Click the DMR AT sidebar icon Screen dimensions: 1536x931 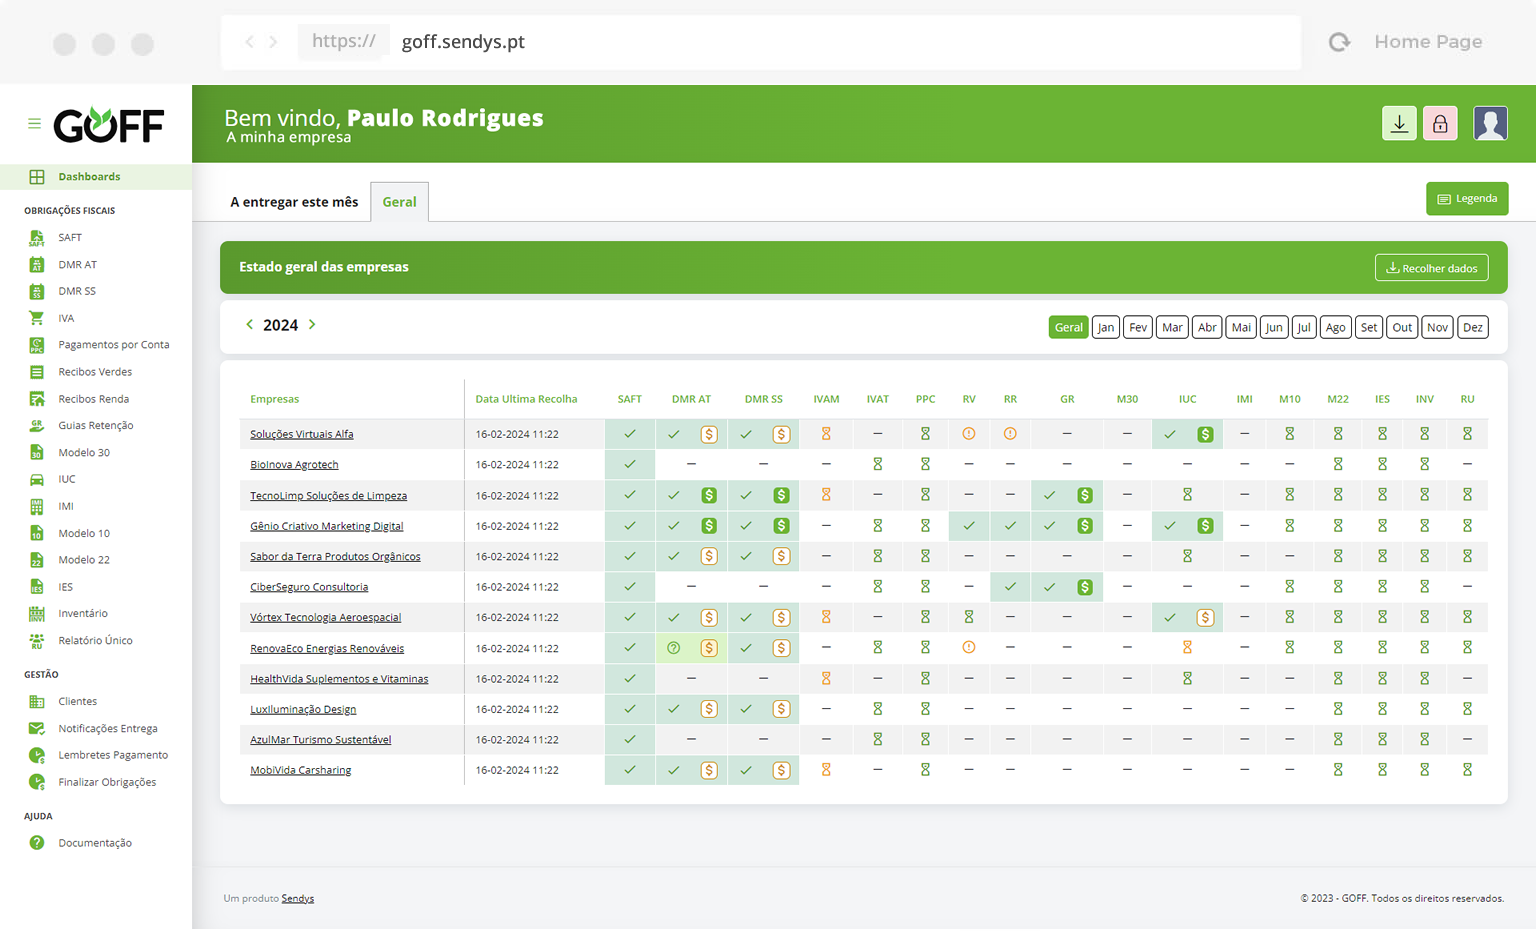pos(37,265)
